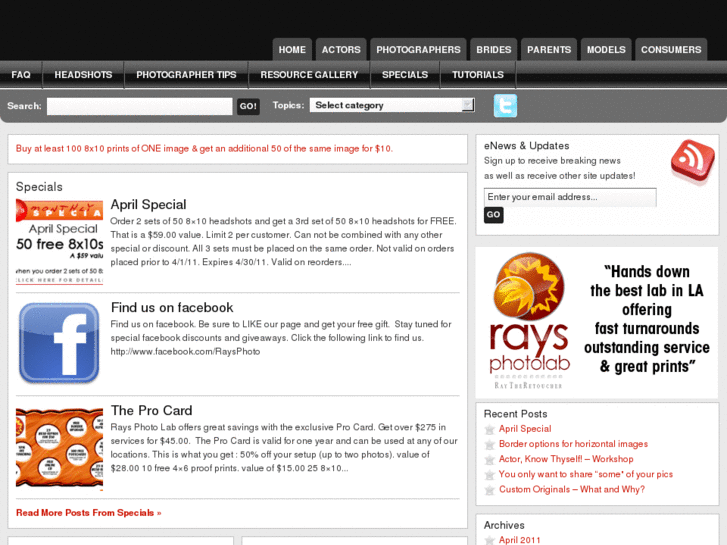The height and width of the screenshot is (545, 727).
Task: Click the Archives heading
Action: [x=504, y=525]
